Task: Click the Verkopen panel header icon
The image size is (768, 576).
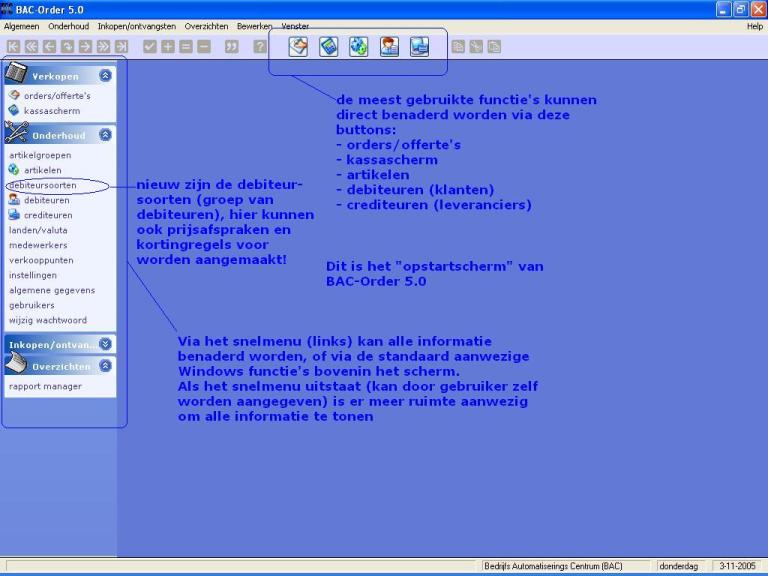Action: (16, 73)
